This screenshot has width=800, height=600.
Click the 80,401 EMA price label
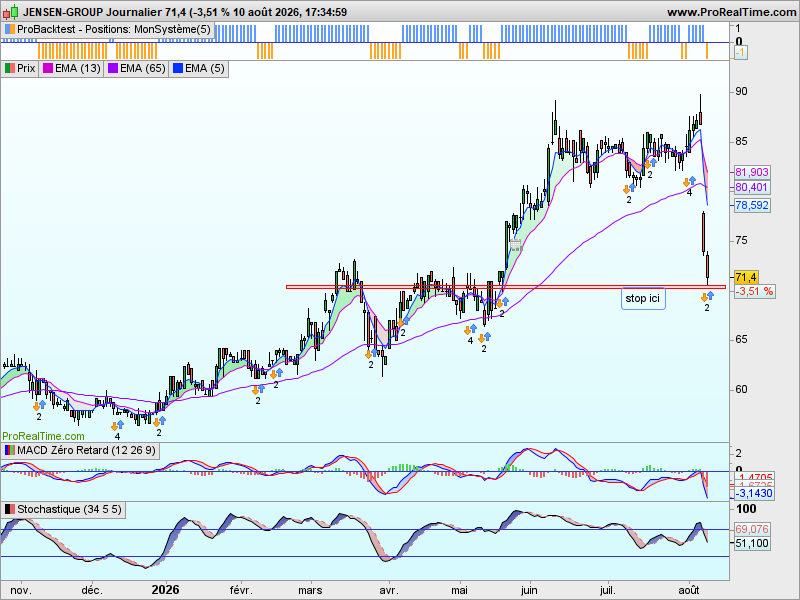click(x=752, y=188)
